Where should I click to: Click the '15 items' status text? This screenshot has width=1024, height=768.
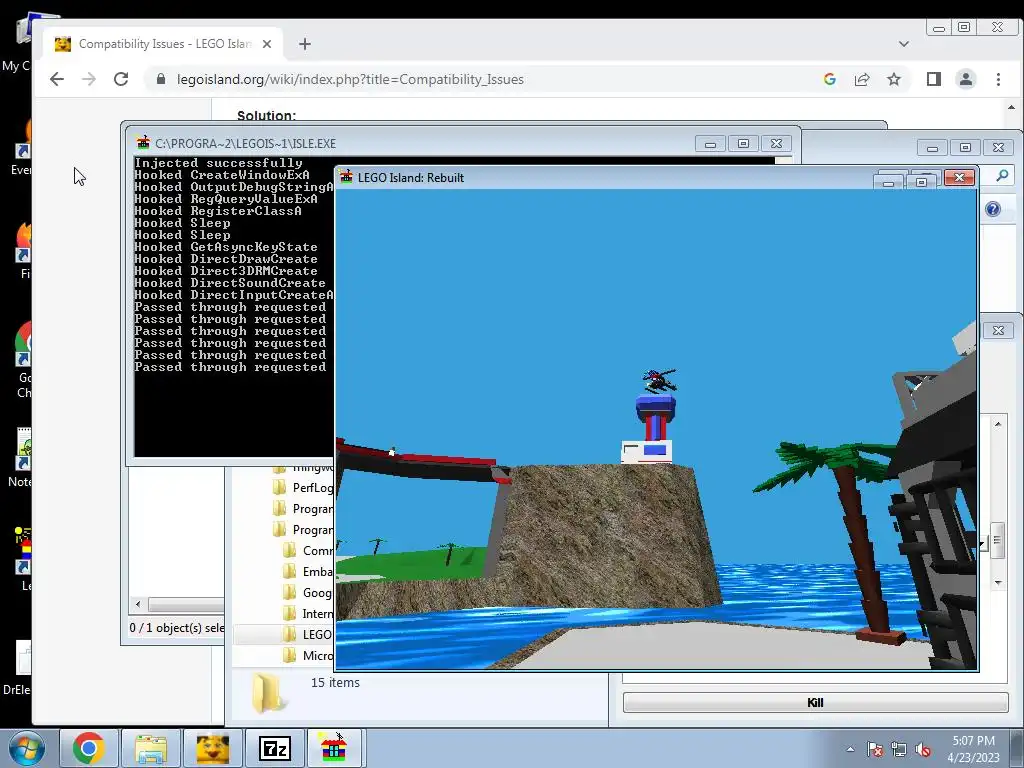point(335,682)
